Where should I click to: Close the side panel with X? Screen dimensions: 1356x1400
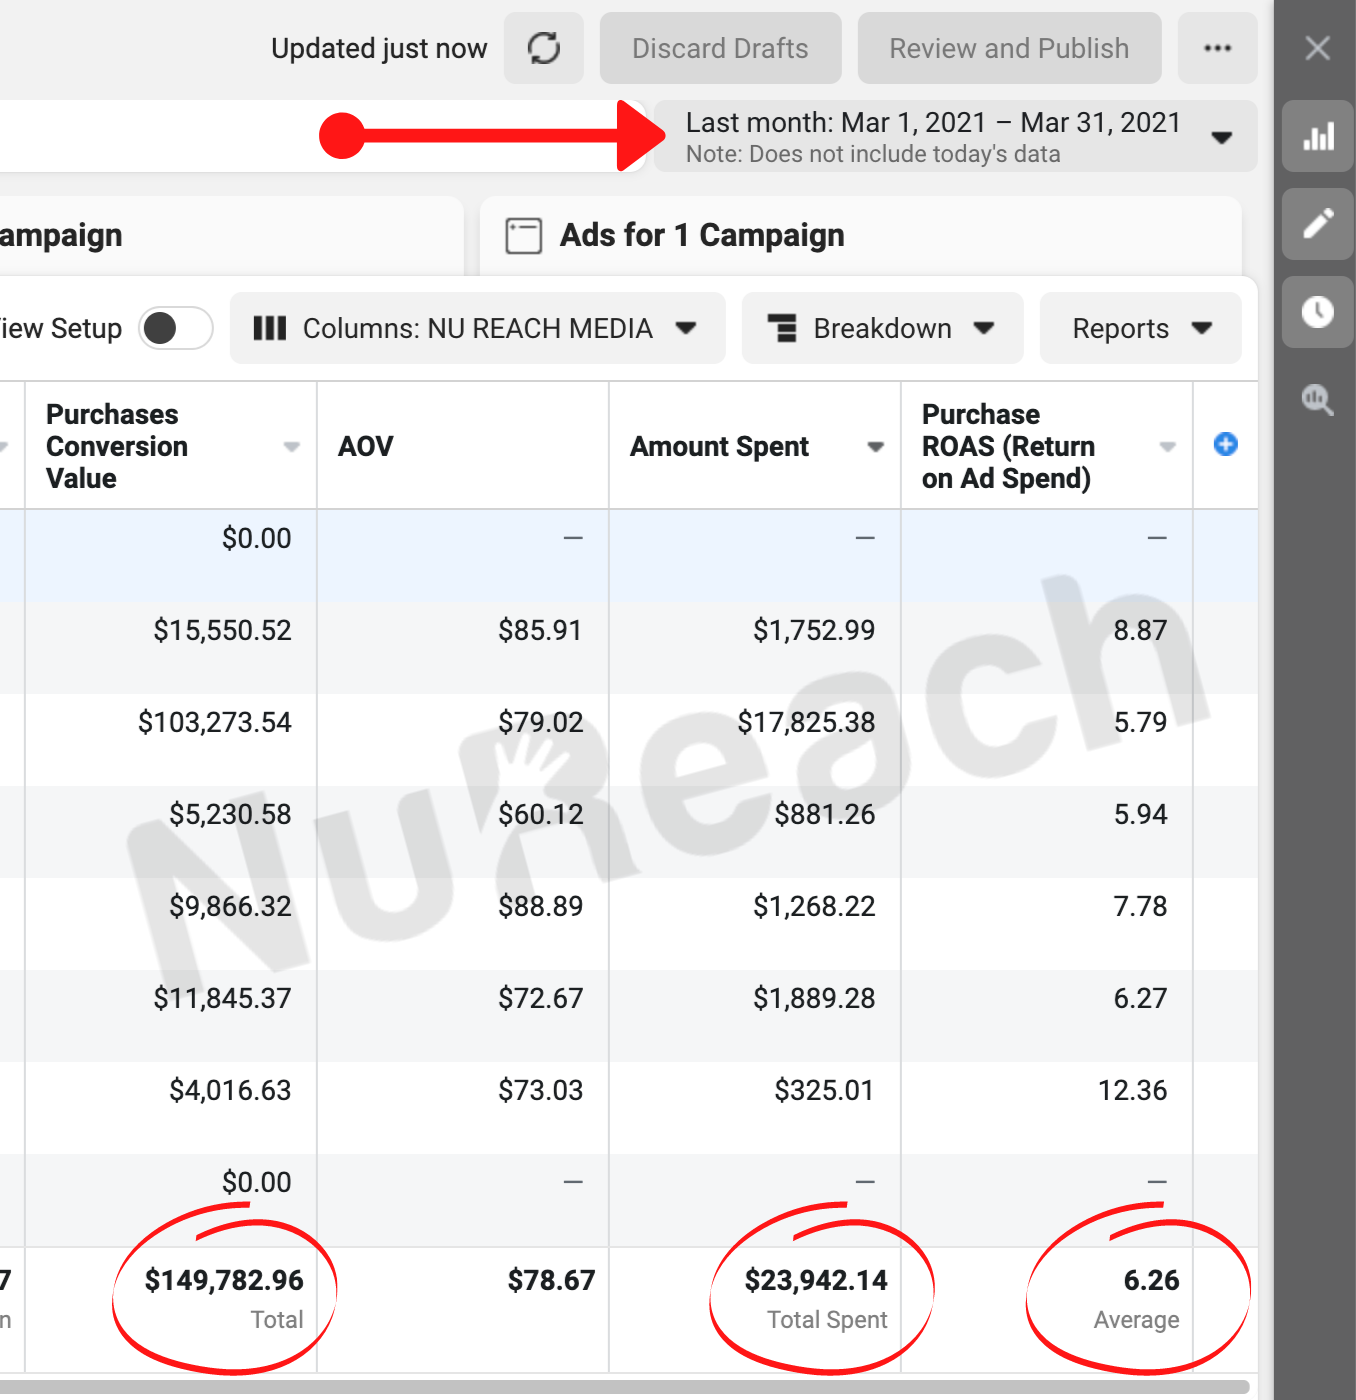click(1317, 48)
